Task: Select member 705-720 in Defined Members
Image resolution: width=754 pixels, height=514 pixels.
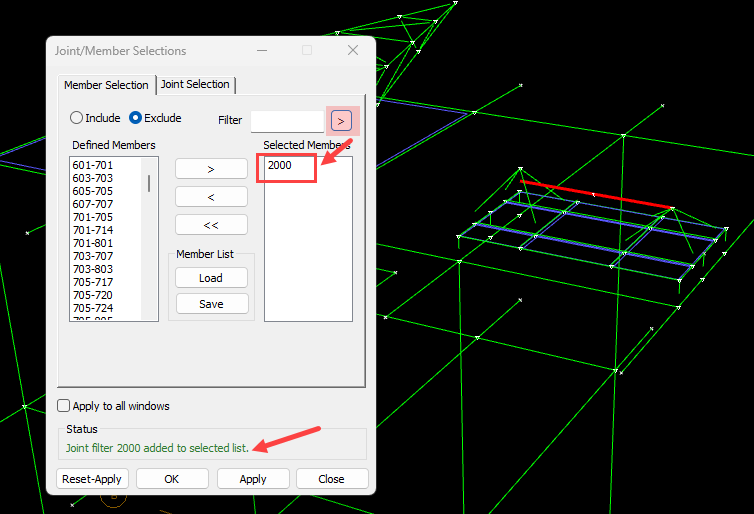Action: pos(93,295)
